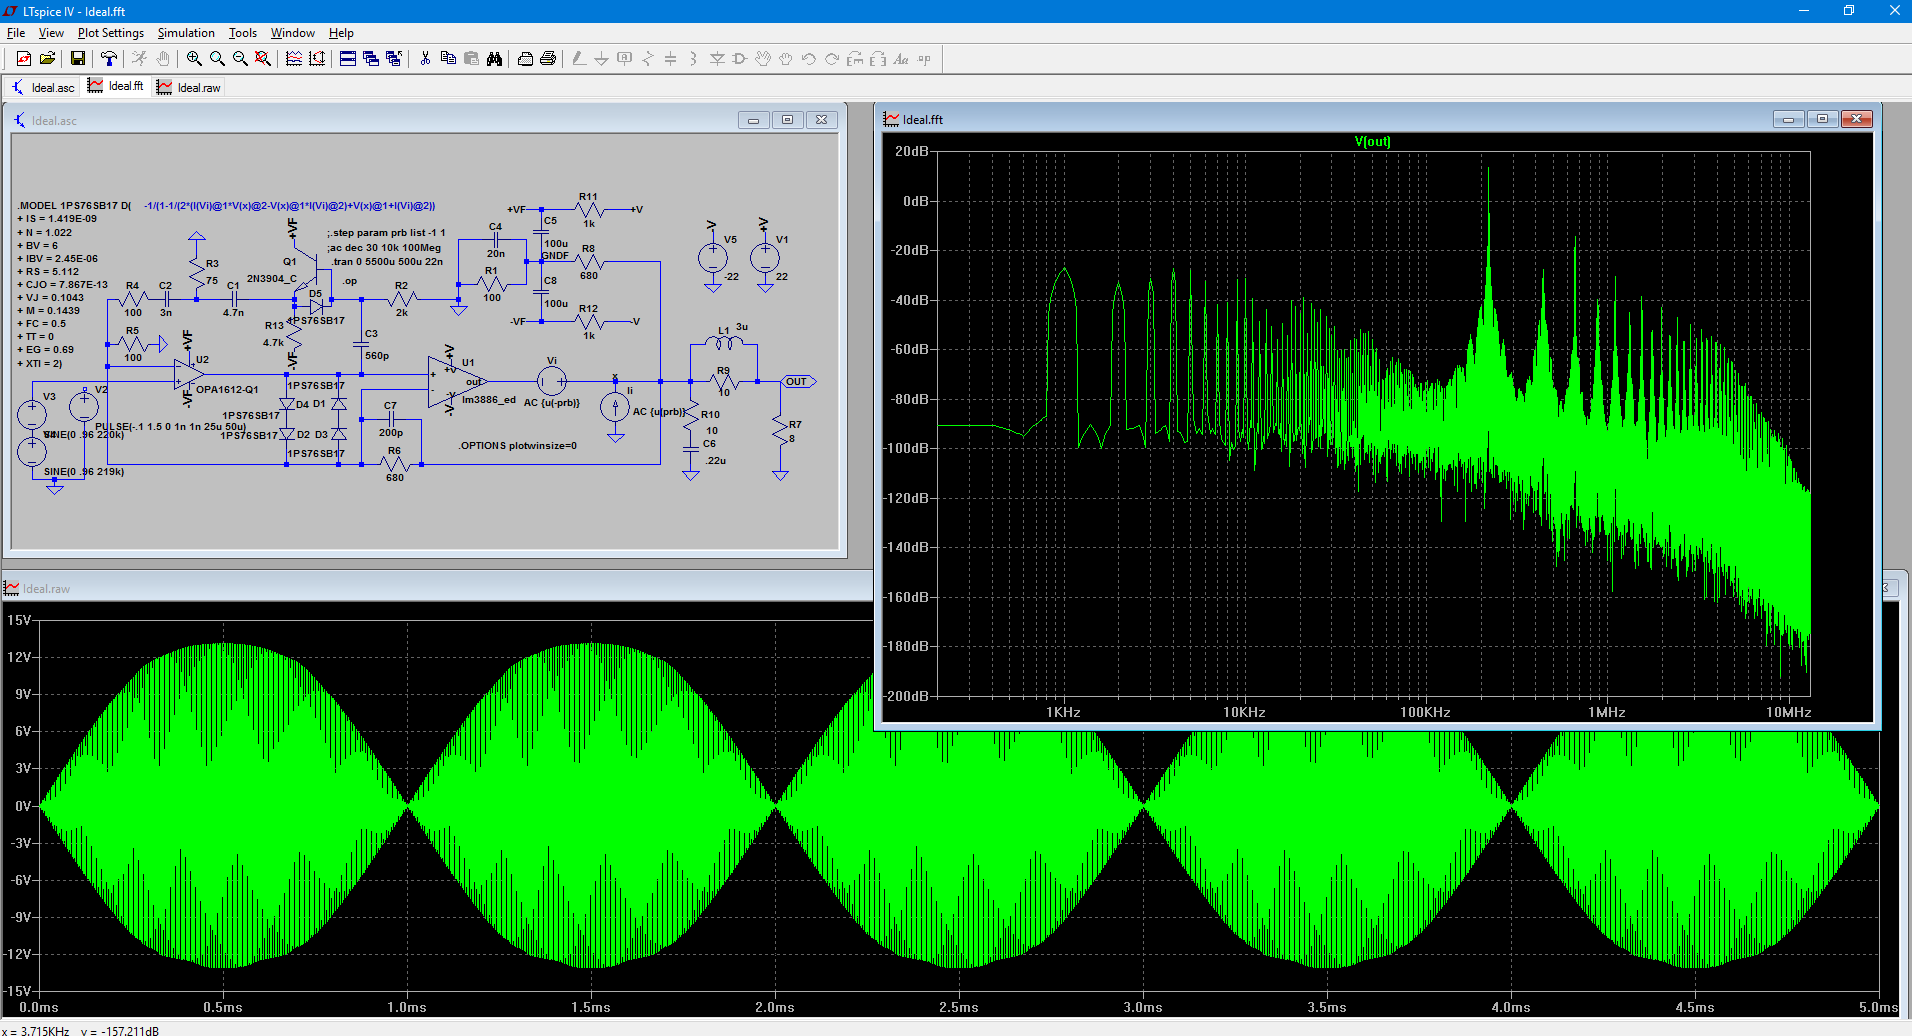Open Print Setup from the toolbar
1912x1036 pixels.
(x=525, y=59)
